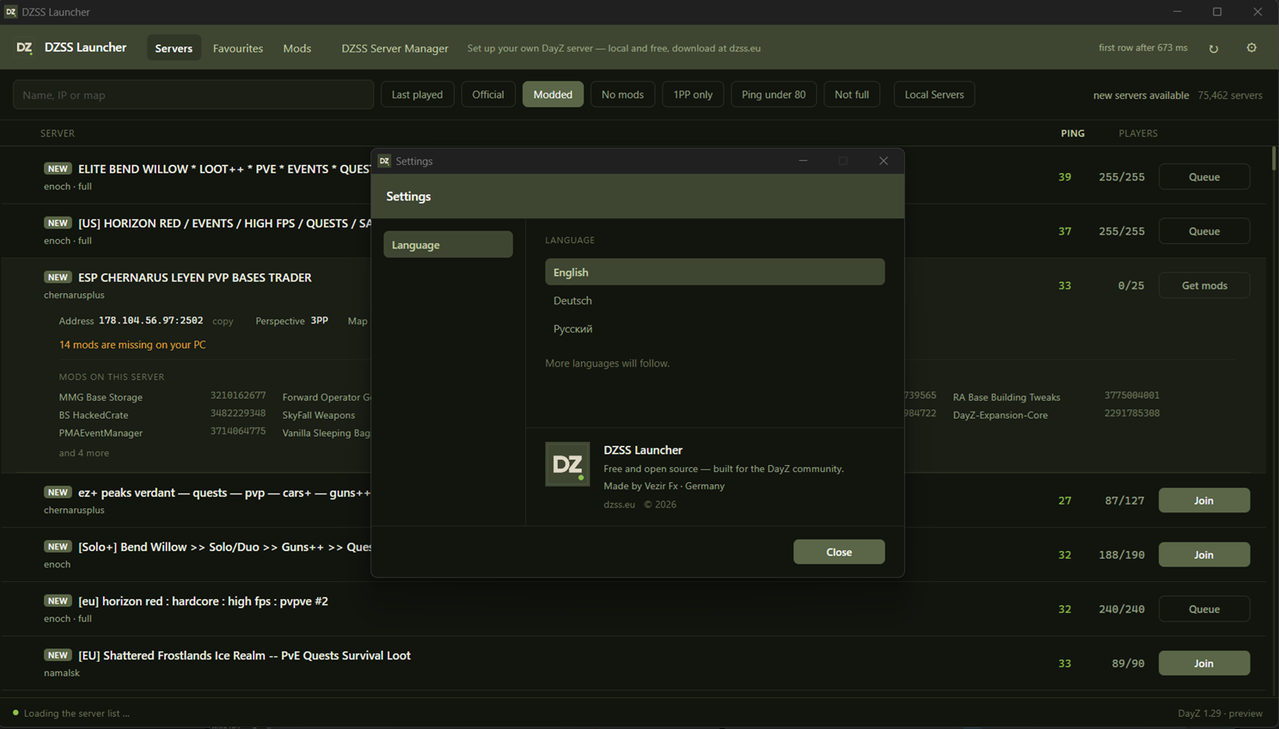Click the eu horizon red hardcore server title
The image size is (1279, 729).
coord(203,602)
